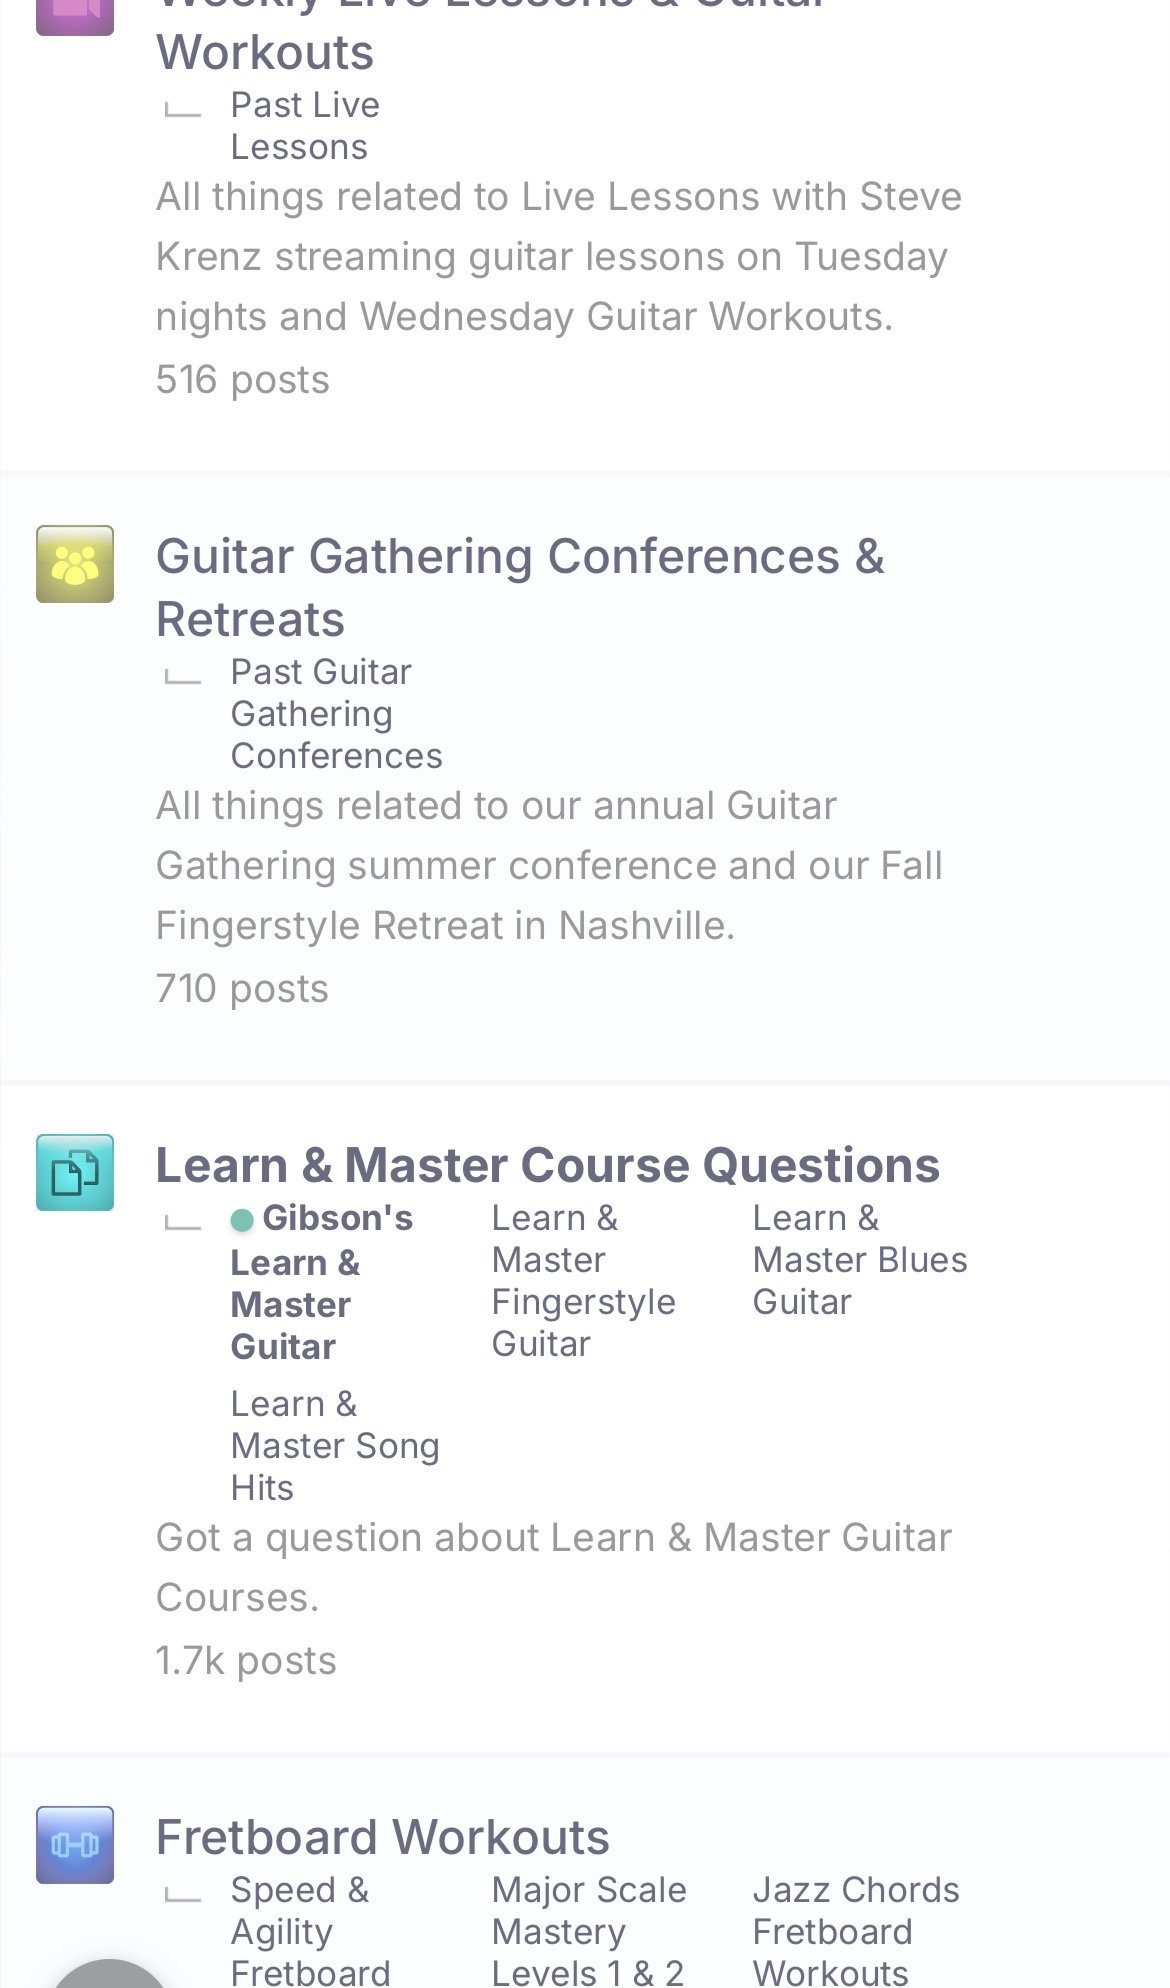This screenshot has width=1170, height=1988.
Task: Open Major Scale Mastery Levels subforum
Action: pyautogui.click(x=588, y=1931)
